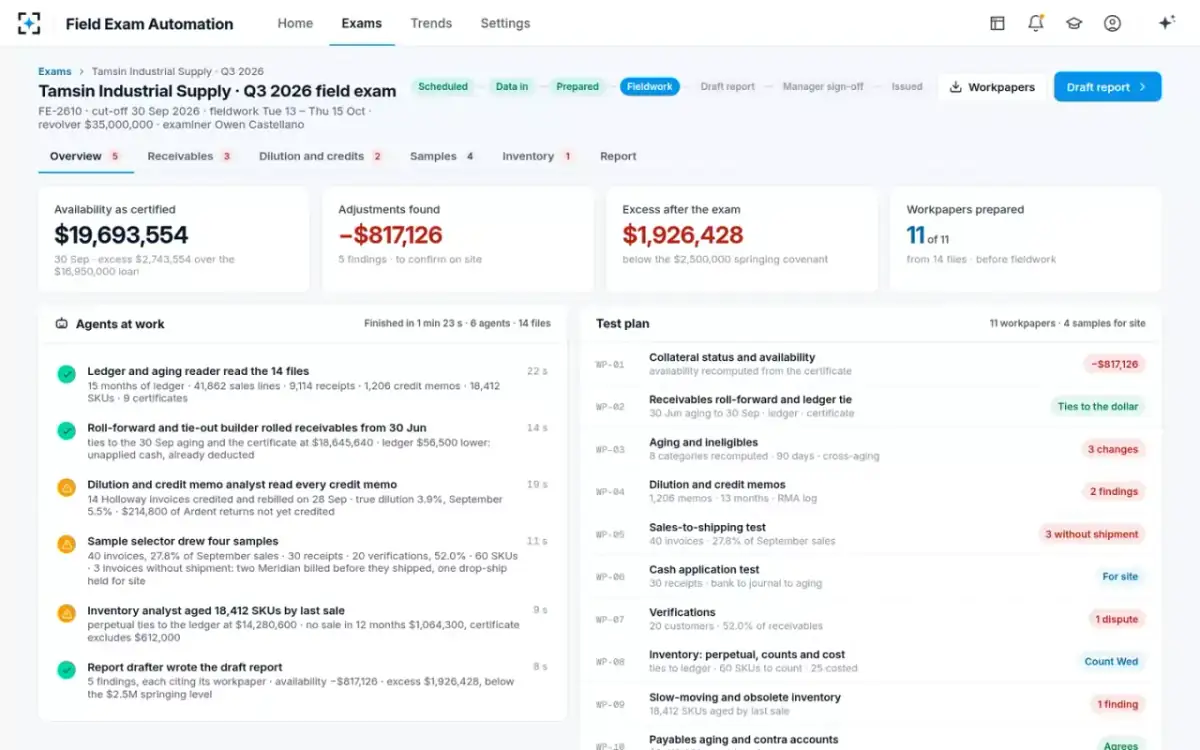Click the Workpapers button
The width and height of the screenshot is (1200, 750).
point(992,87)
